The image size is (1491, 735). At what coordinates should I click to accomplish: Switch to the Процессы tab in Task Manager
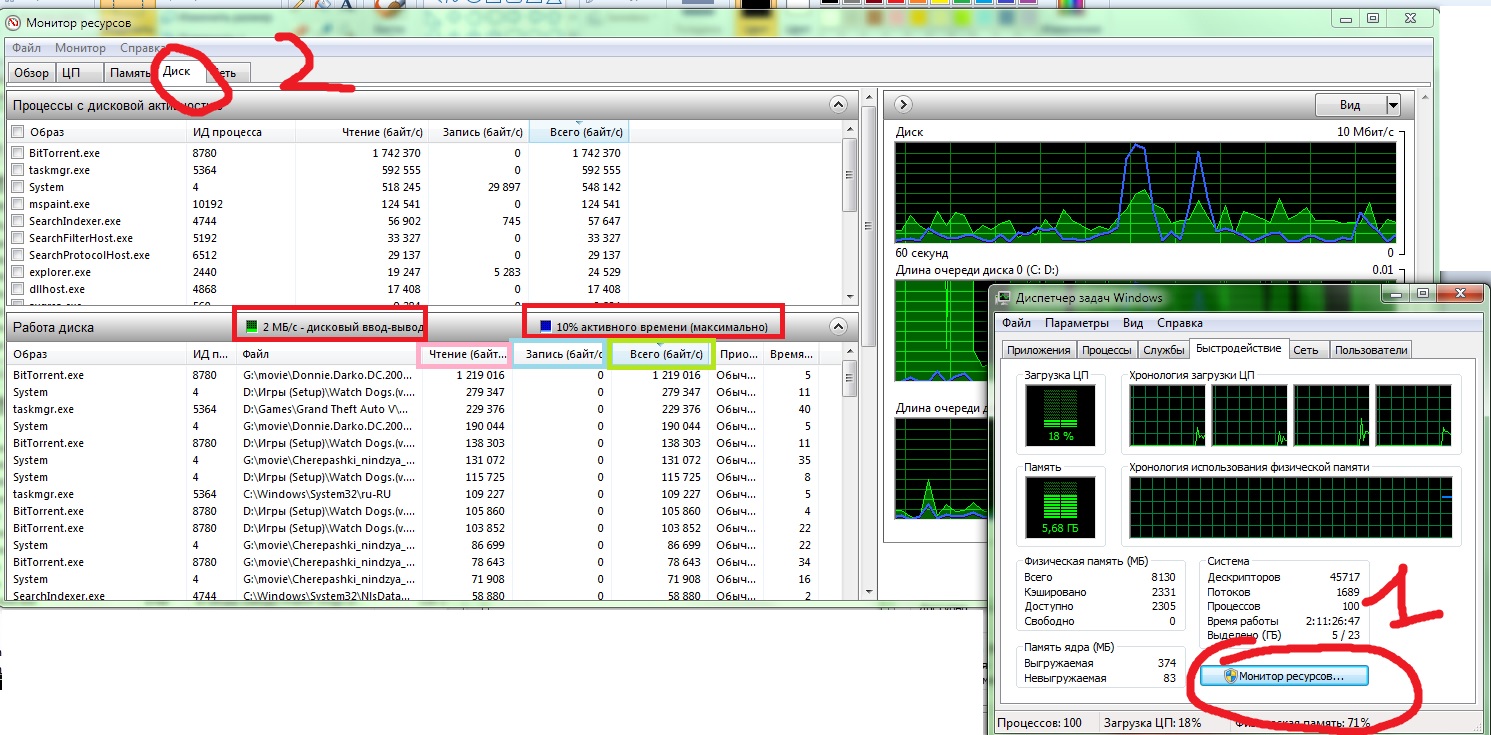pyautogui.click(x=1107, y=350)
